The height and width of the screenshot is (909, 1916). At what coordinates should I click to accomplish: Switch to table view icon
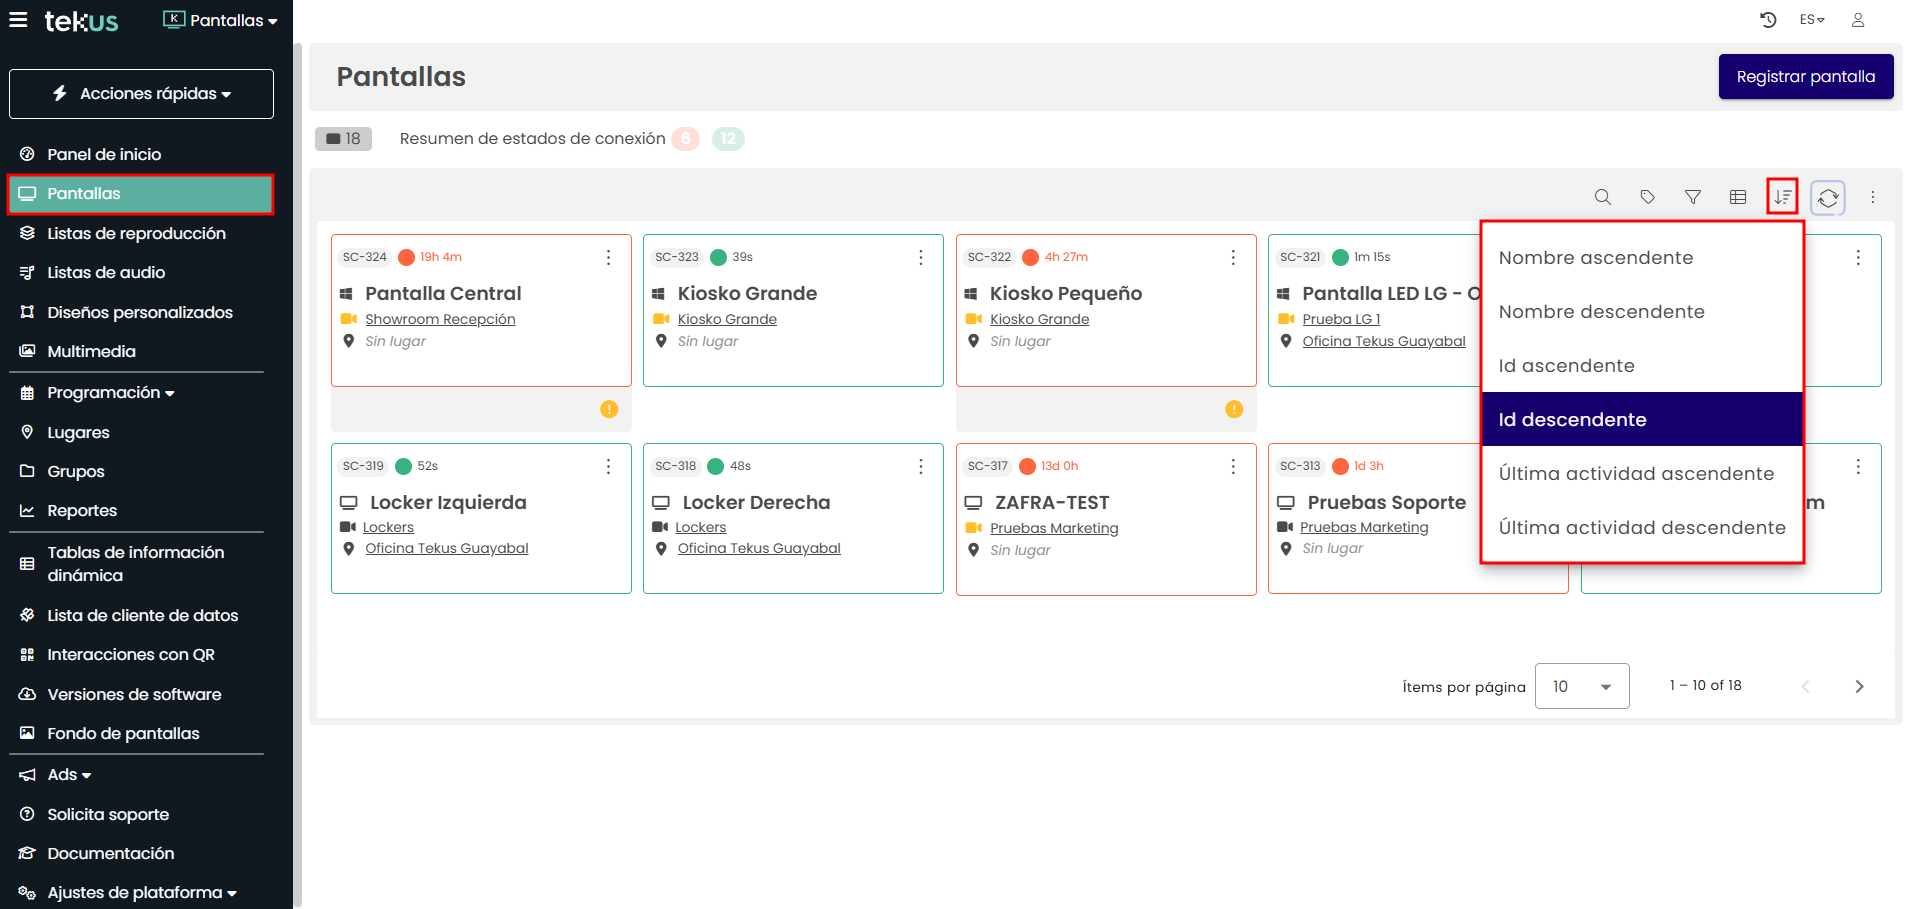pyautogui.click(x=1738, y=197)
